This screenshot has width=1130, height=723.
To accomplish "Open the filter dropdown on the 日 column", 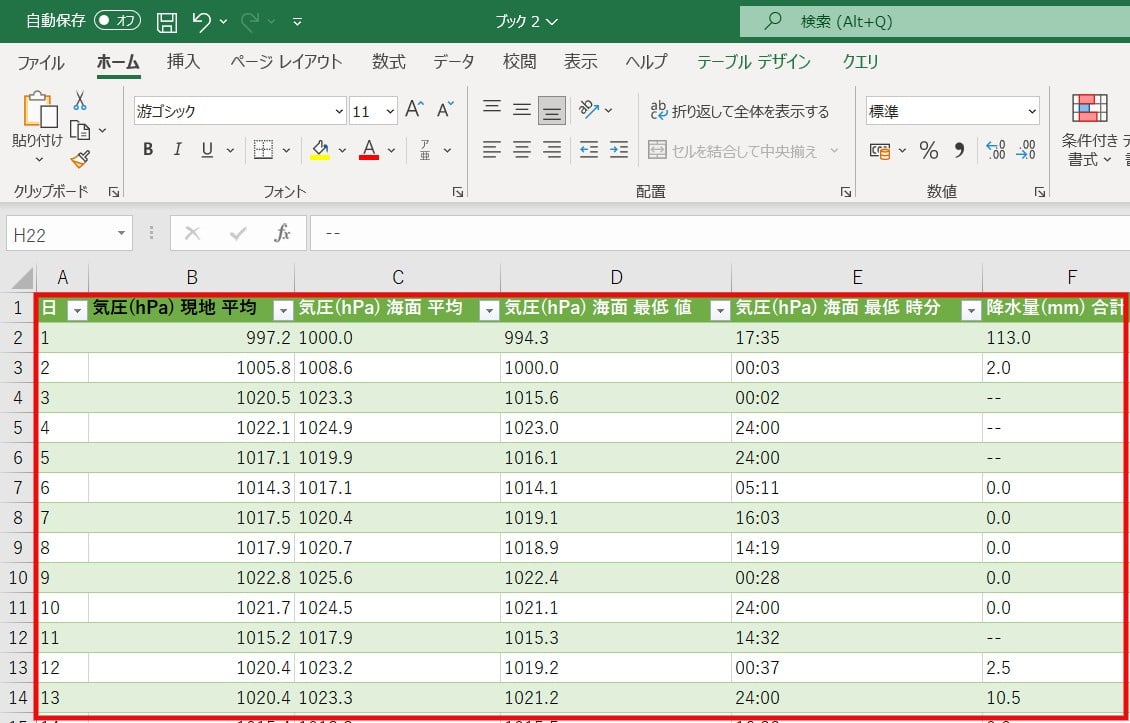I will [77, 308].
